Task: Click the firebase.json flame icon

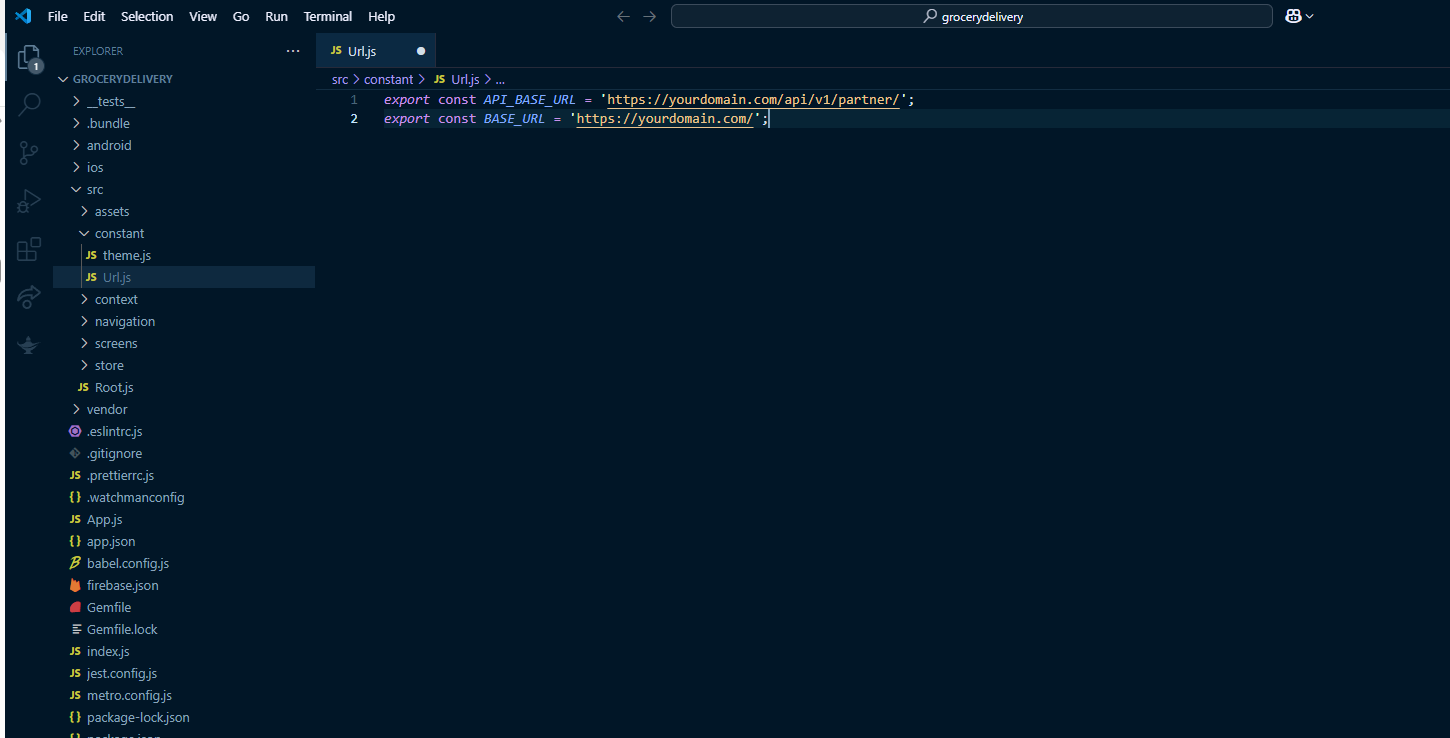Action: 75,585
